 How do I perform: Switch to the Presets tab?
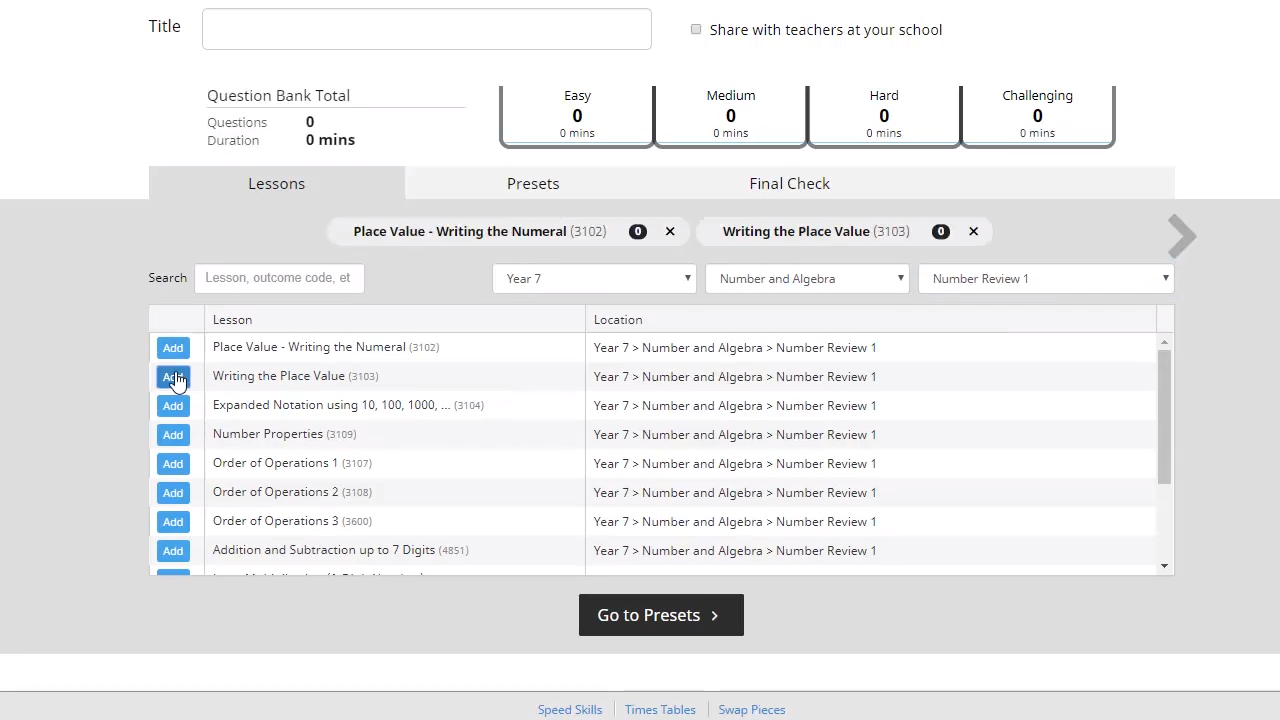tap(533, 184)
